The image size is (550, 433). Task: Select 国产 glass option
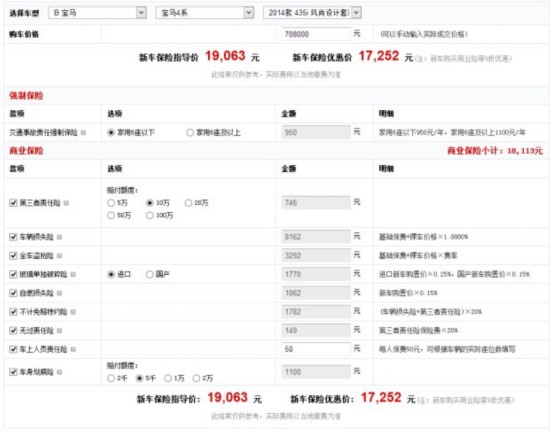[x=150, y=274]
